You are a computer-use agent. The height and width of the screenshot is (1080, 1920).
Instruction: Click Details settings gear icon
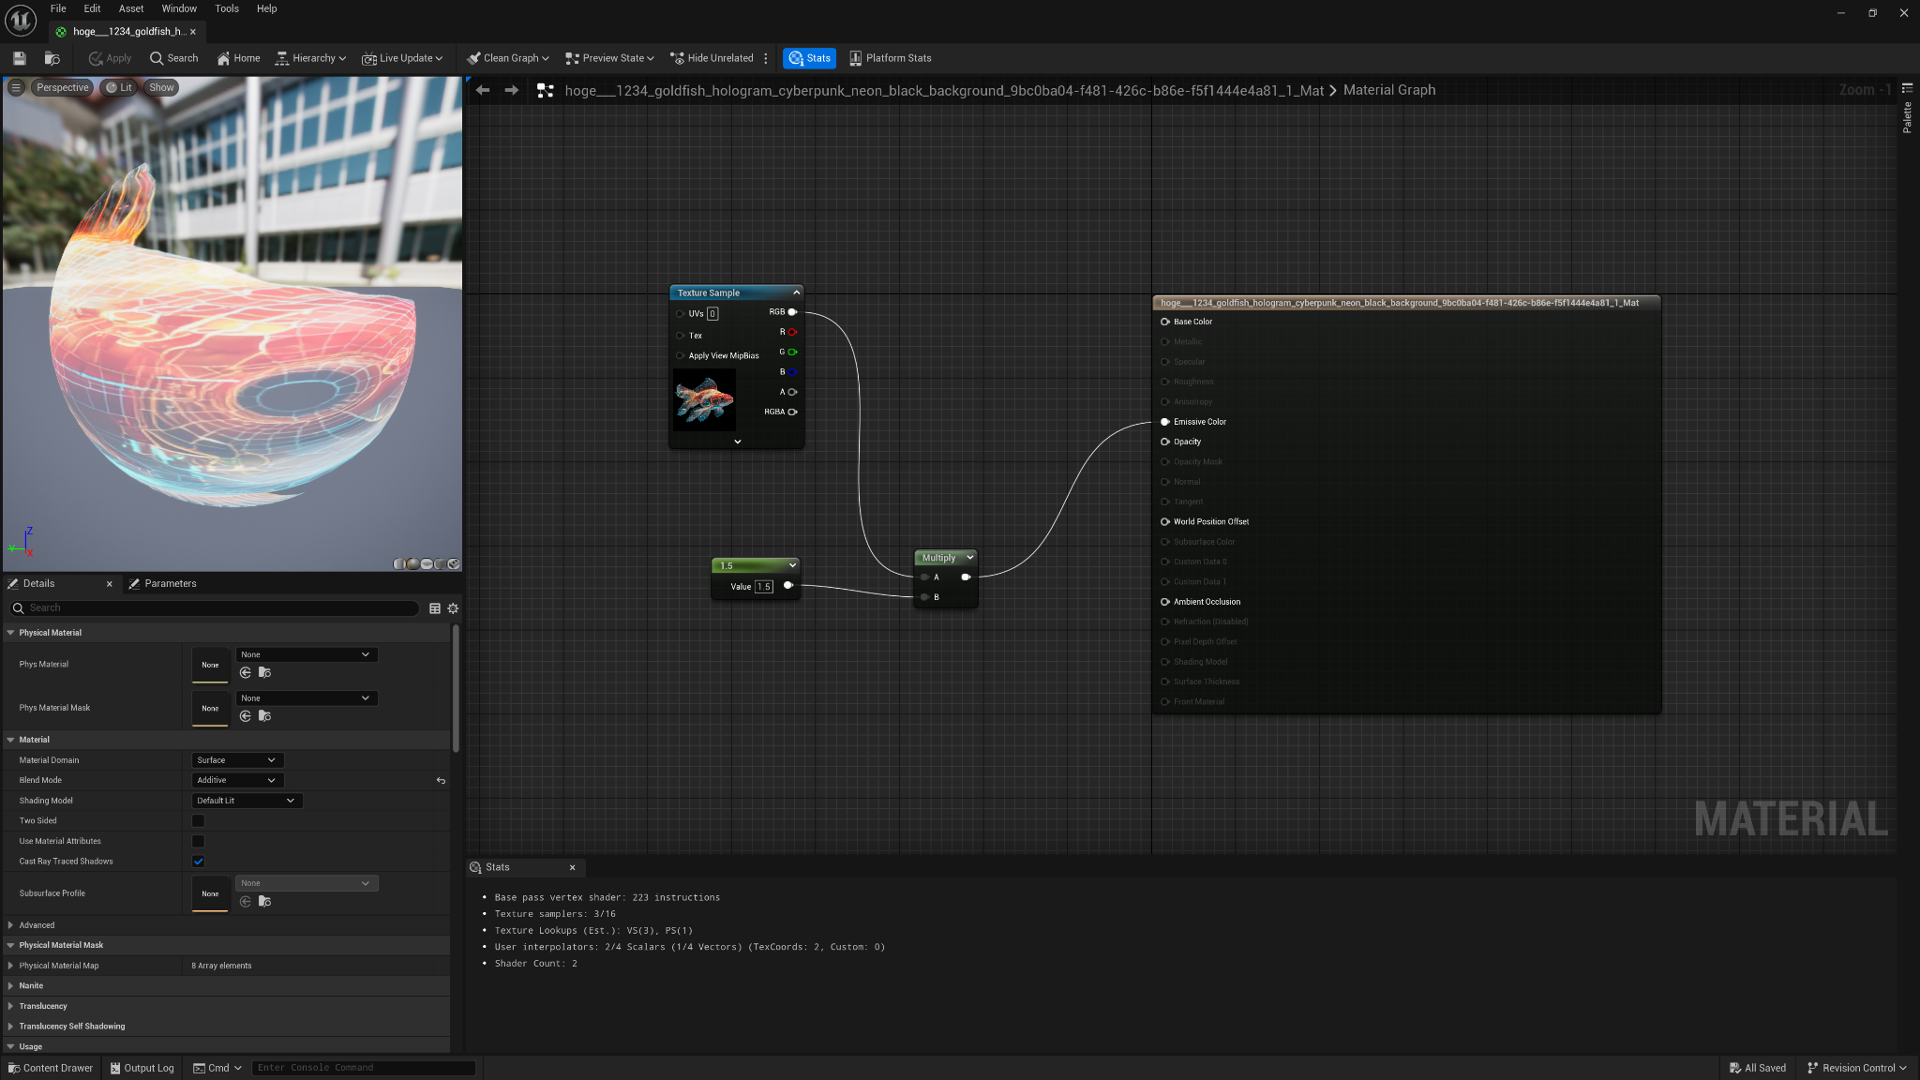(453, 608)
